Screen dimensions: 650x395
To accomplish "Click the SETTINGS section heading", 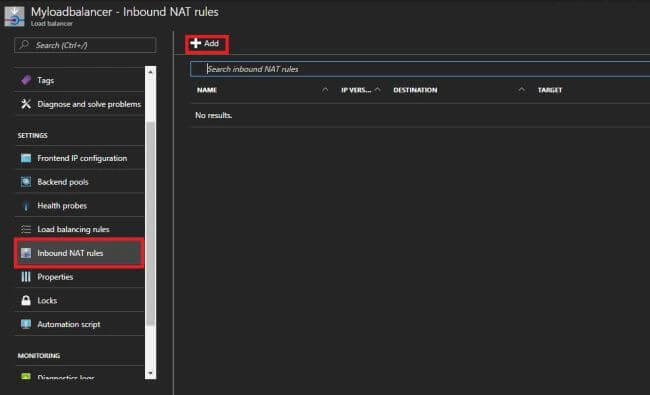I will tap(32, 136).
